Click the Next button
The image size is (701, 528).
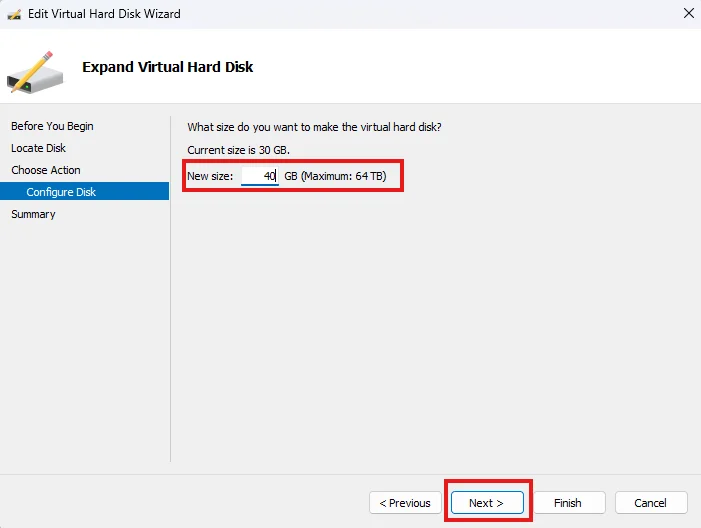coord(487,503)
